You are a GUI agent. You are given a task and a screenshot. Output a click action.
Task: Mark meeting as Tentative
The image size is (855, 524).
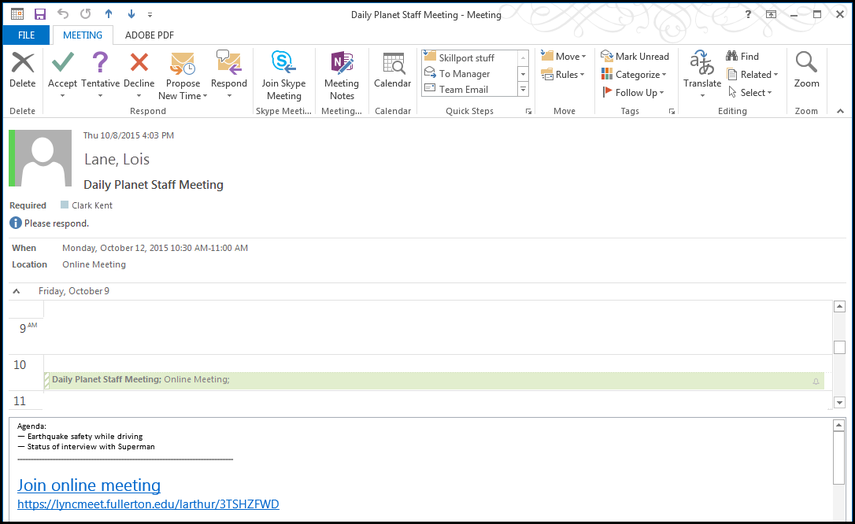(x=100, y=62)
